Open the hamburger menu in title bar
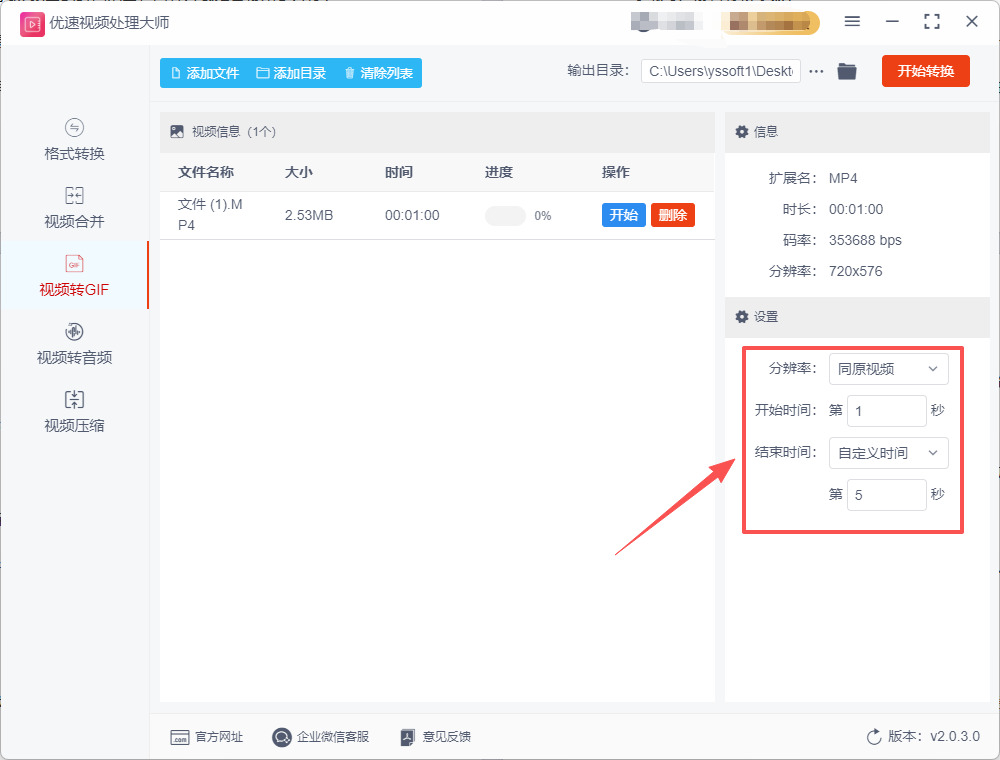This screenshot has width=1000, height=760. [852, 22]
